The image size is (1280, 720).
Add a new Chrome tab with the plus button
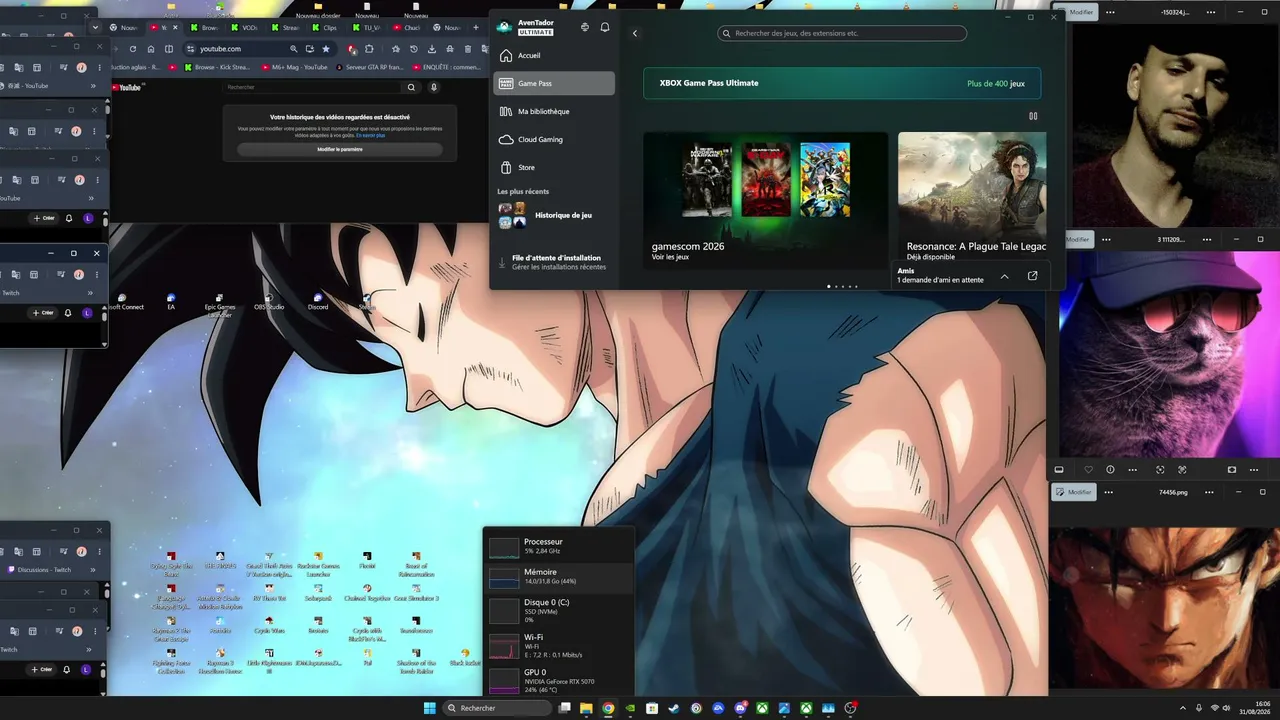[x=476, y=27]
